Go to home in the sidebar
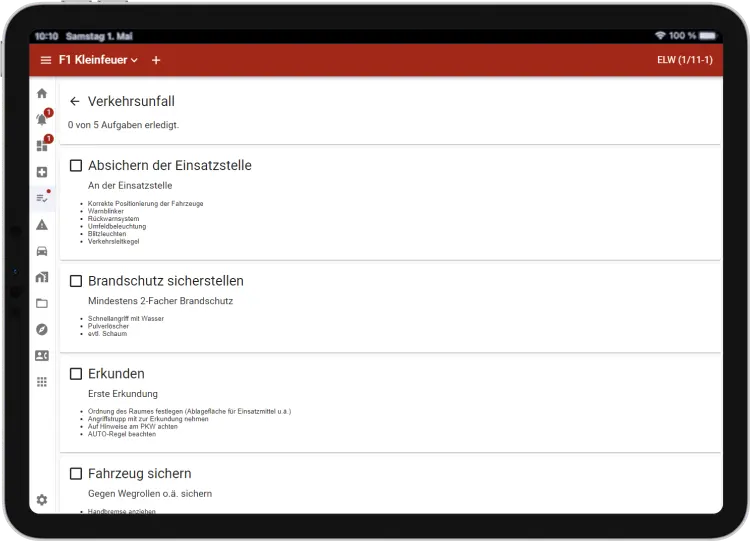This screenshot has width=750, height=541. [x=42, y=93]
